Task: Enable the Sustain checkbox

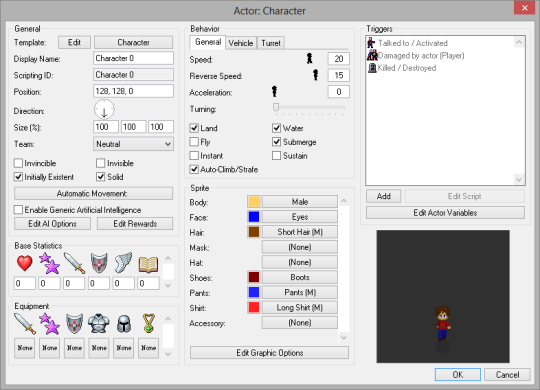Action: coord(277,156)
